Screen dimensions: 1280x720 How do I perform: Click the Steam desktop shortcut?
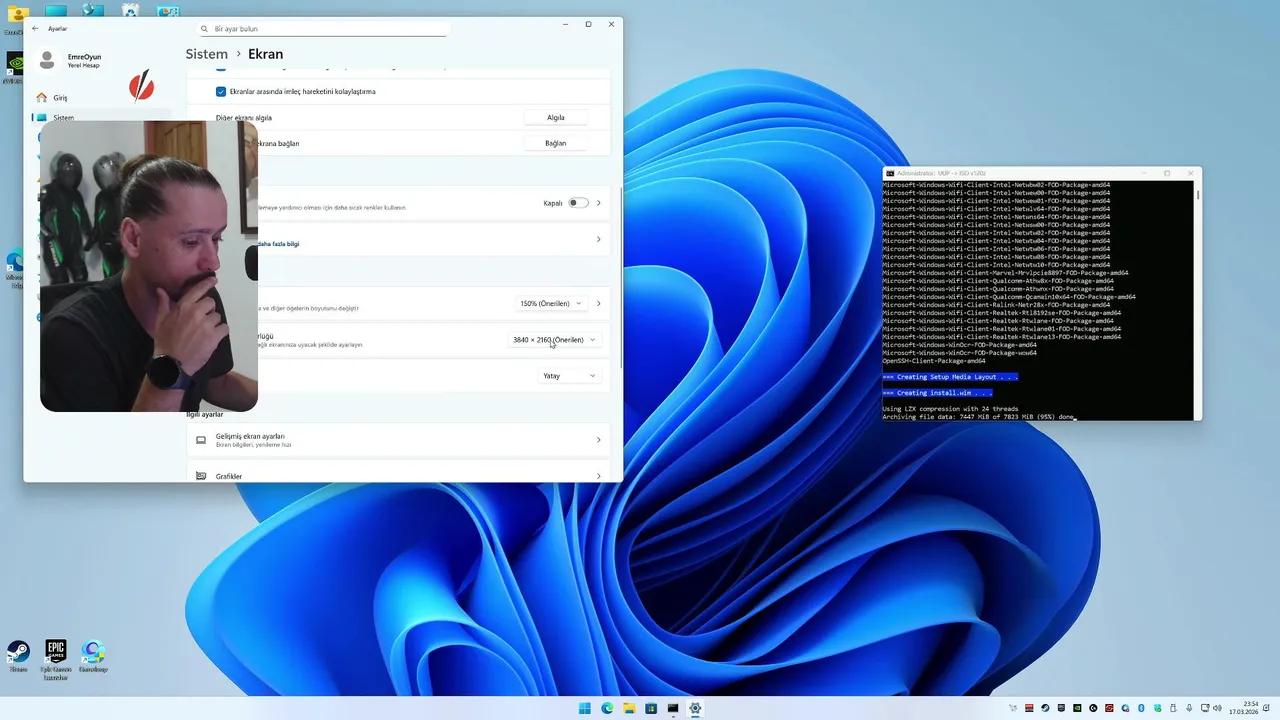[x=18, y=656]
